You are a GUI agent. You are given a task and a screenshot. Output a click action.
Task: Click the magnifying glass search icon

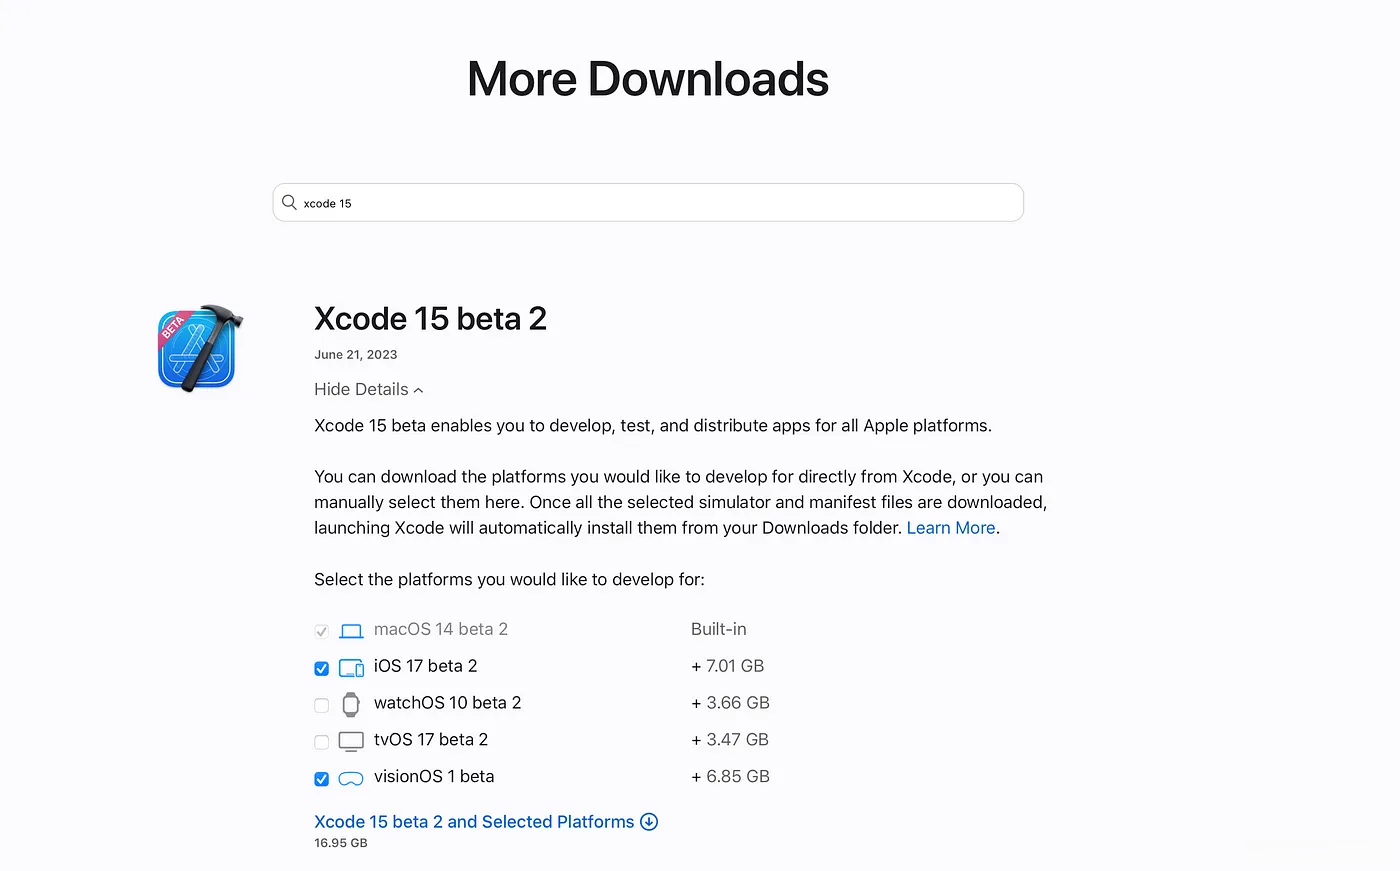pos(289,202)
